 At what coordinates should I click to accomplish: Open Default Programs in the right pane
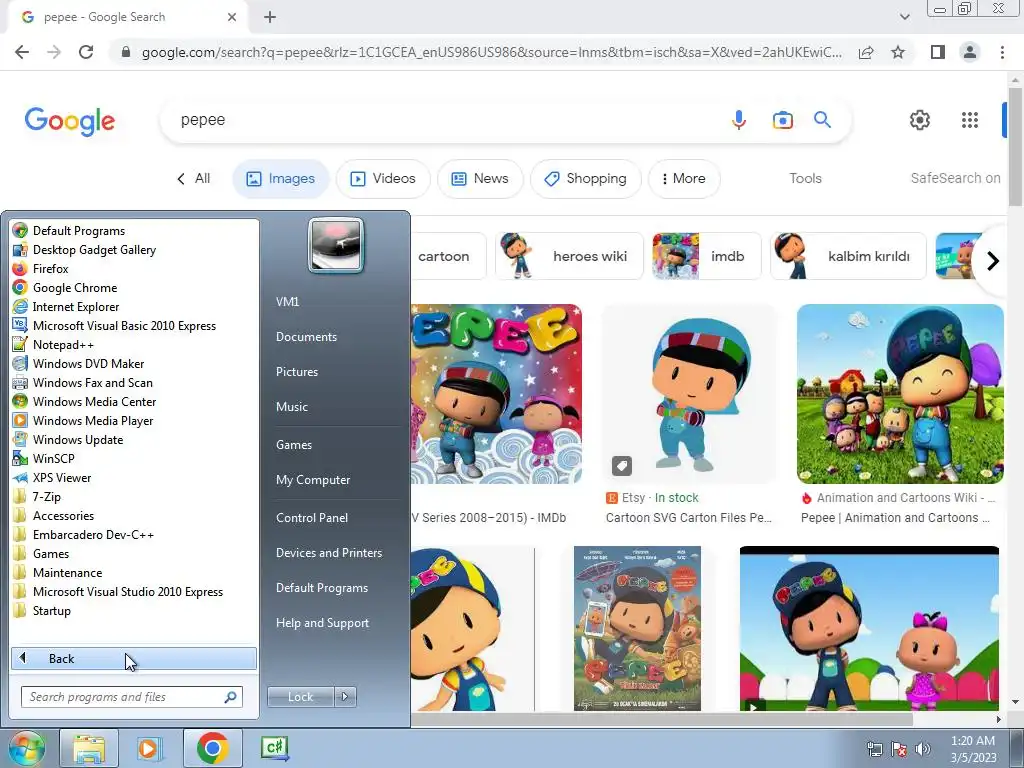321,588
